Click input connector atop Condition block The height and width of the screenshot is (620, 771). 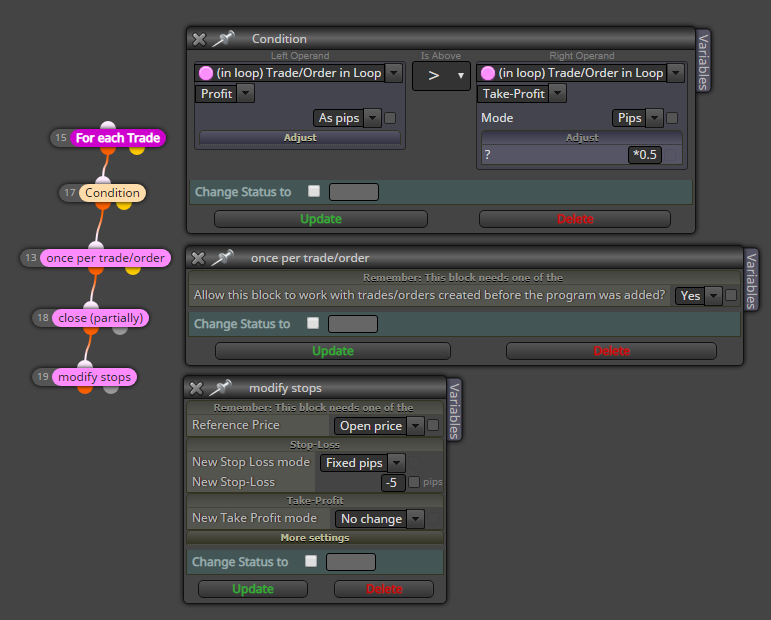[x=103, y=181]
